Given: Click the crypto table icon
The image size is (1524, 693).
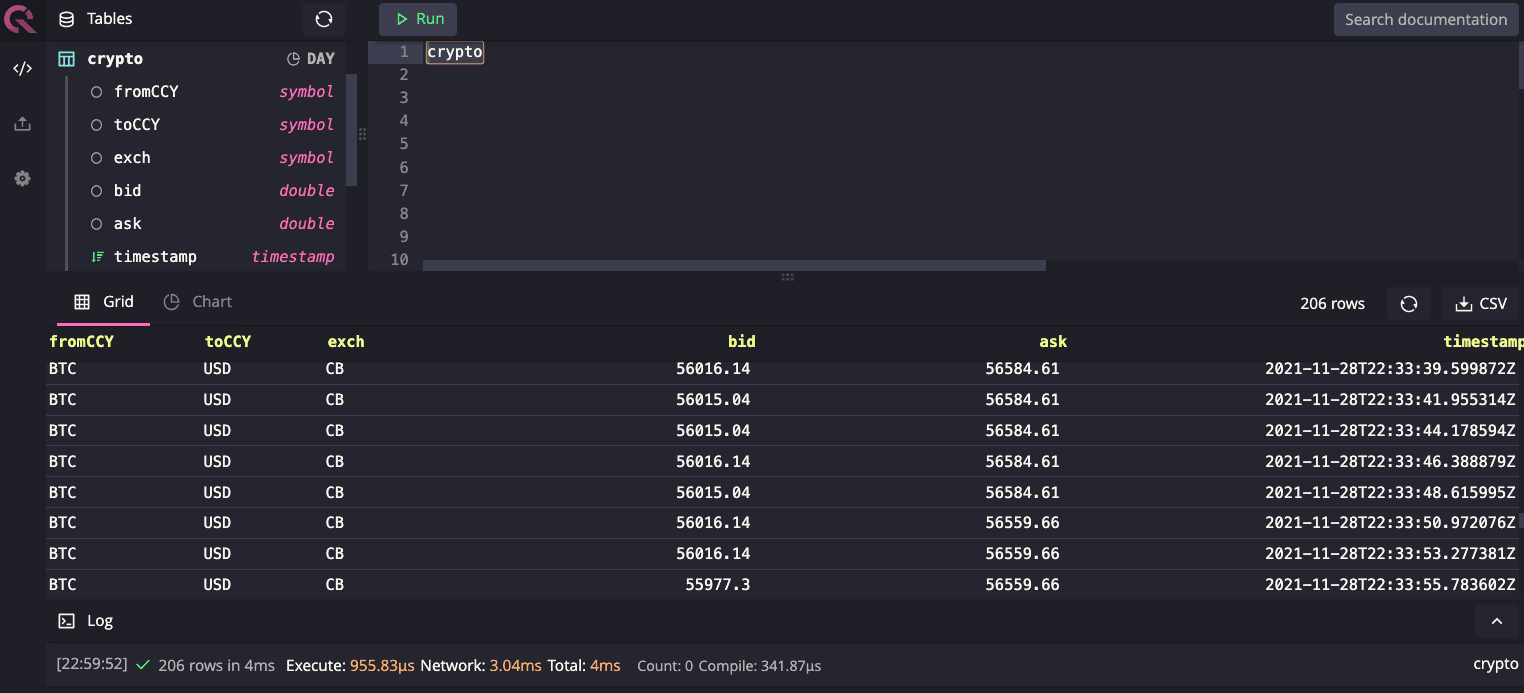Looking at the screenshot, I should (66, 59).
